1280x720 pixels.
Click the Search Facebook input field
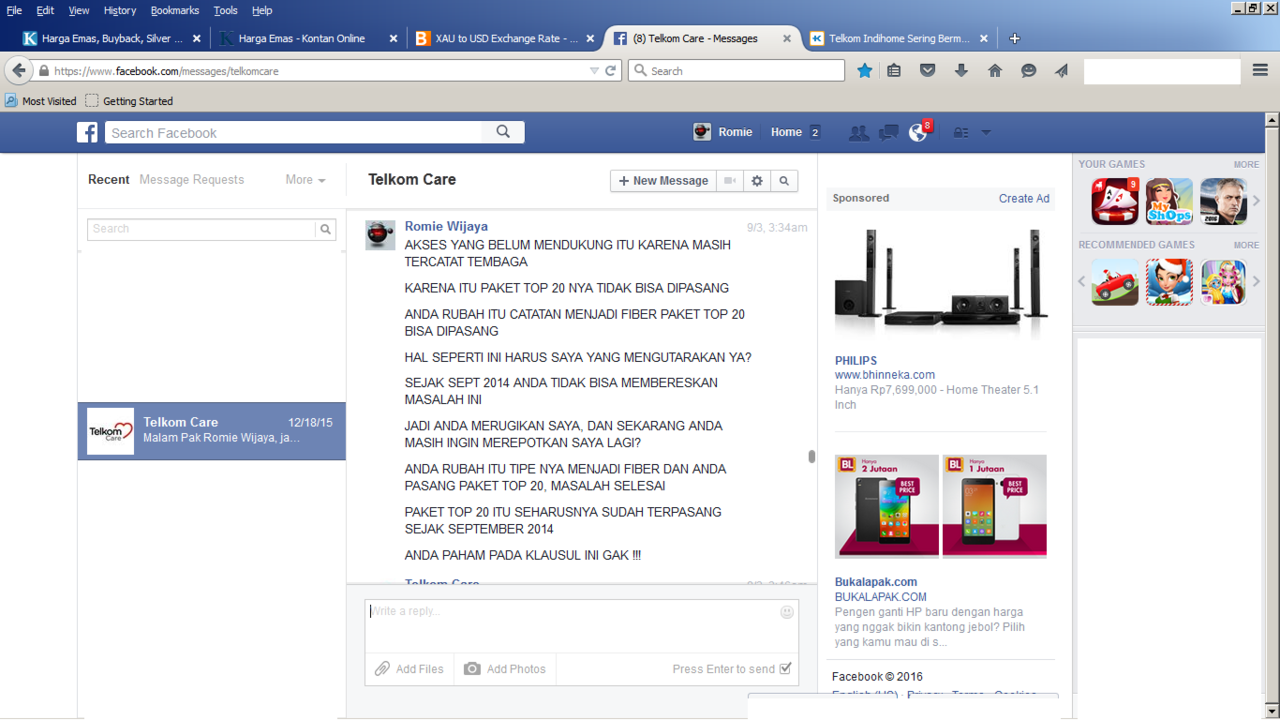click(x=294, y=132)
